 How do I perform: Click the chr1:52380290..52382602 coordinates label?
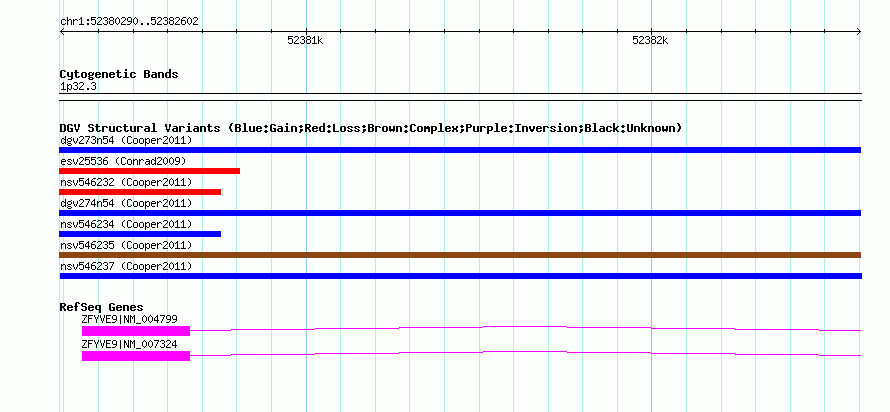point(129,22)
